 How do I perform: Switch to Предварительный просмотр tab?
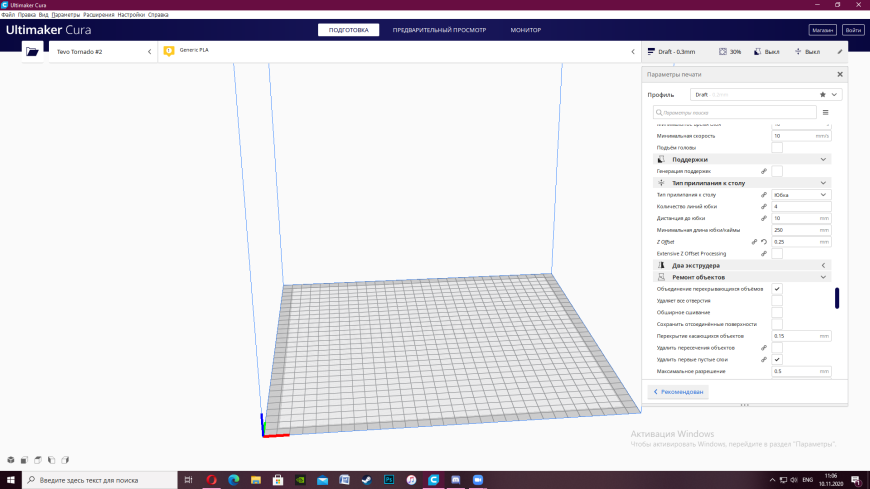click(x=439, y=30)
